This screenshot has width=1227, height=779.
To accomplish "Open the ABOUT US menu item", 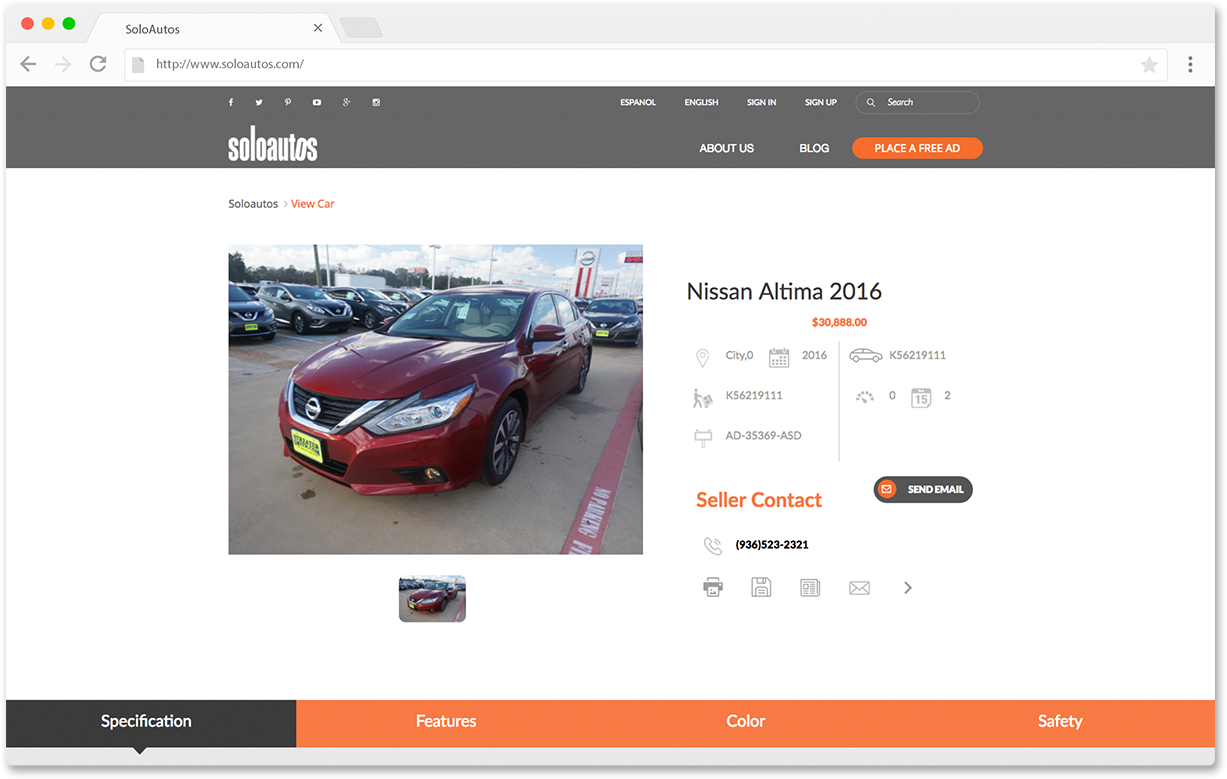I will click(727, 148).
